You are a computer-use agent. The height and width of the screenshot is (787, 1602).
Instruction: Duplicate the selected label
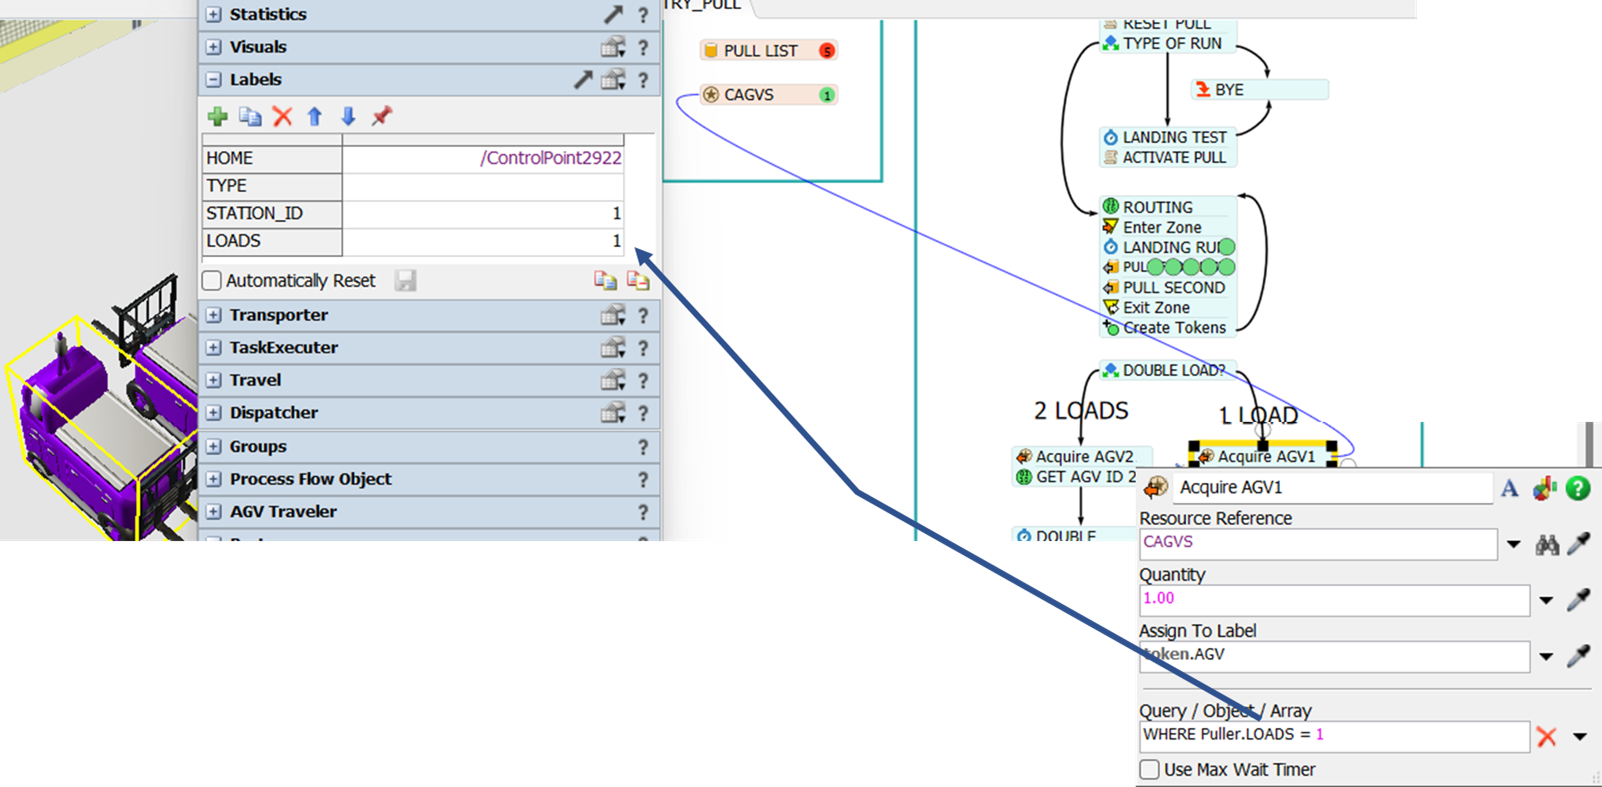click(250, 117)
